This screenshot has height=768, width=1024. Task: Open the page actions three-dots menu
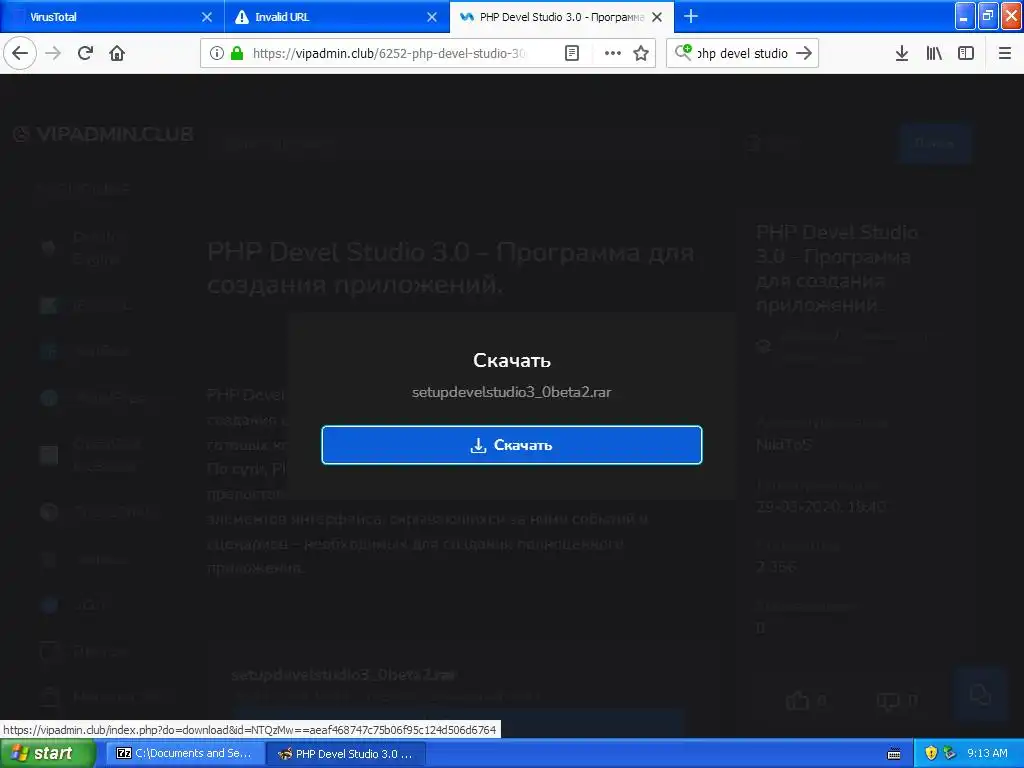pyautogui.click(x=613, y=53)
